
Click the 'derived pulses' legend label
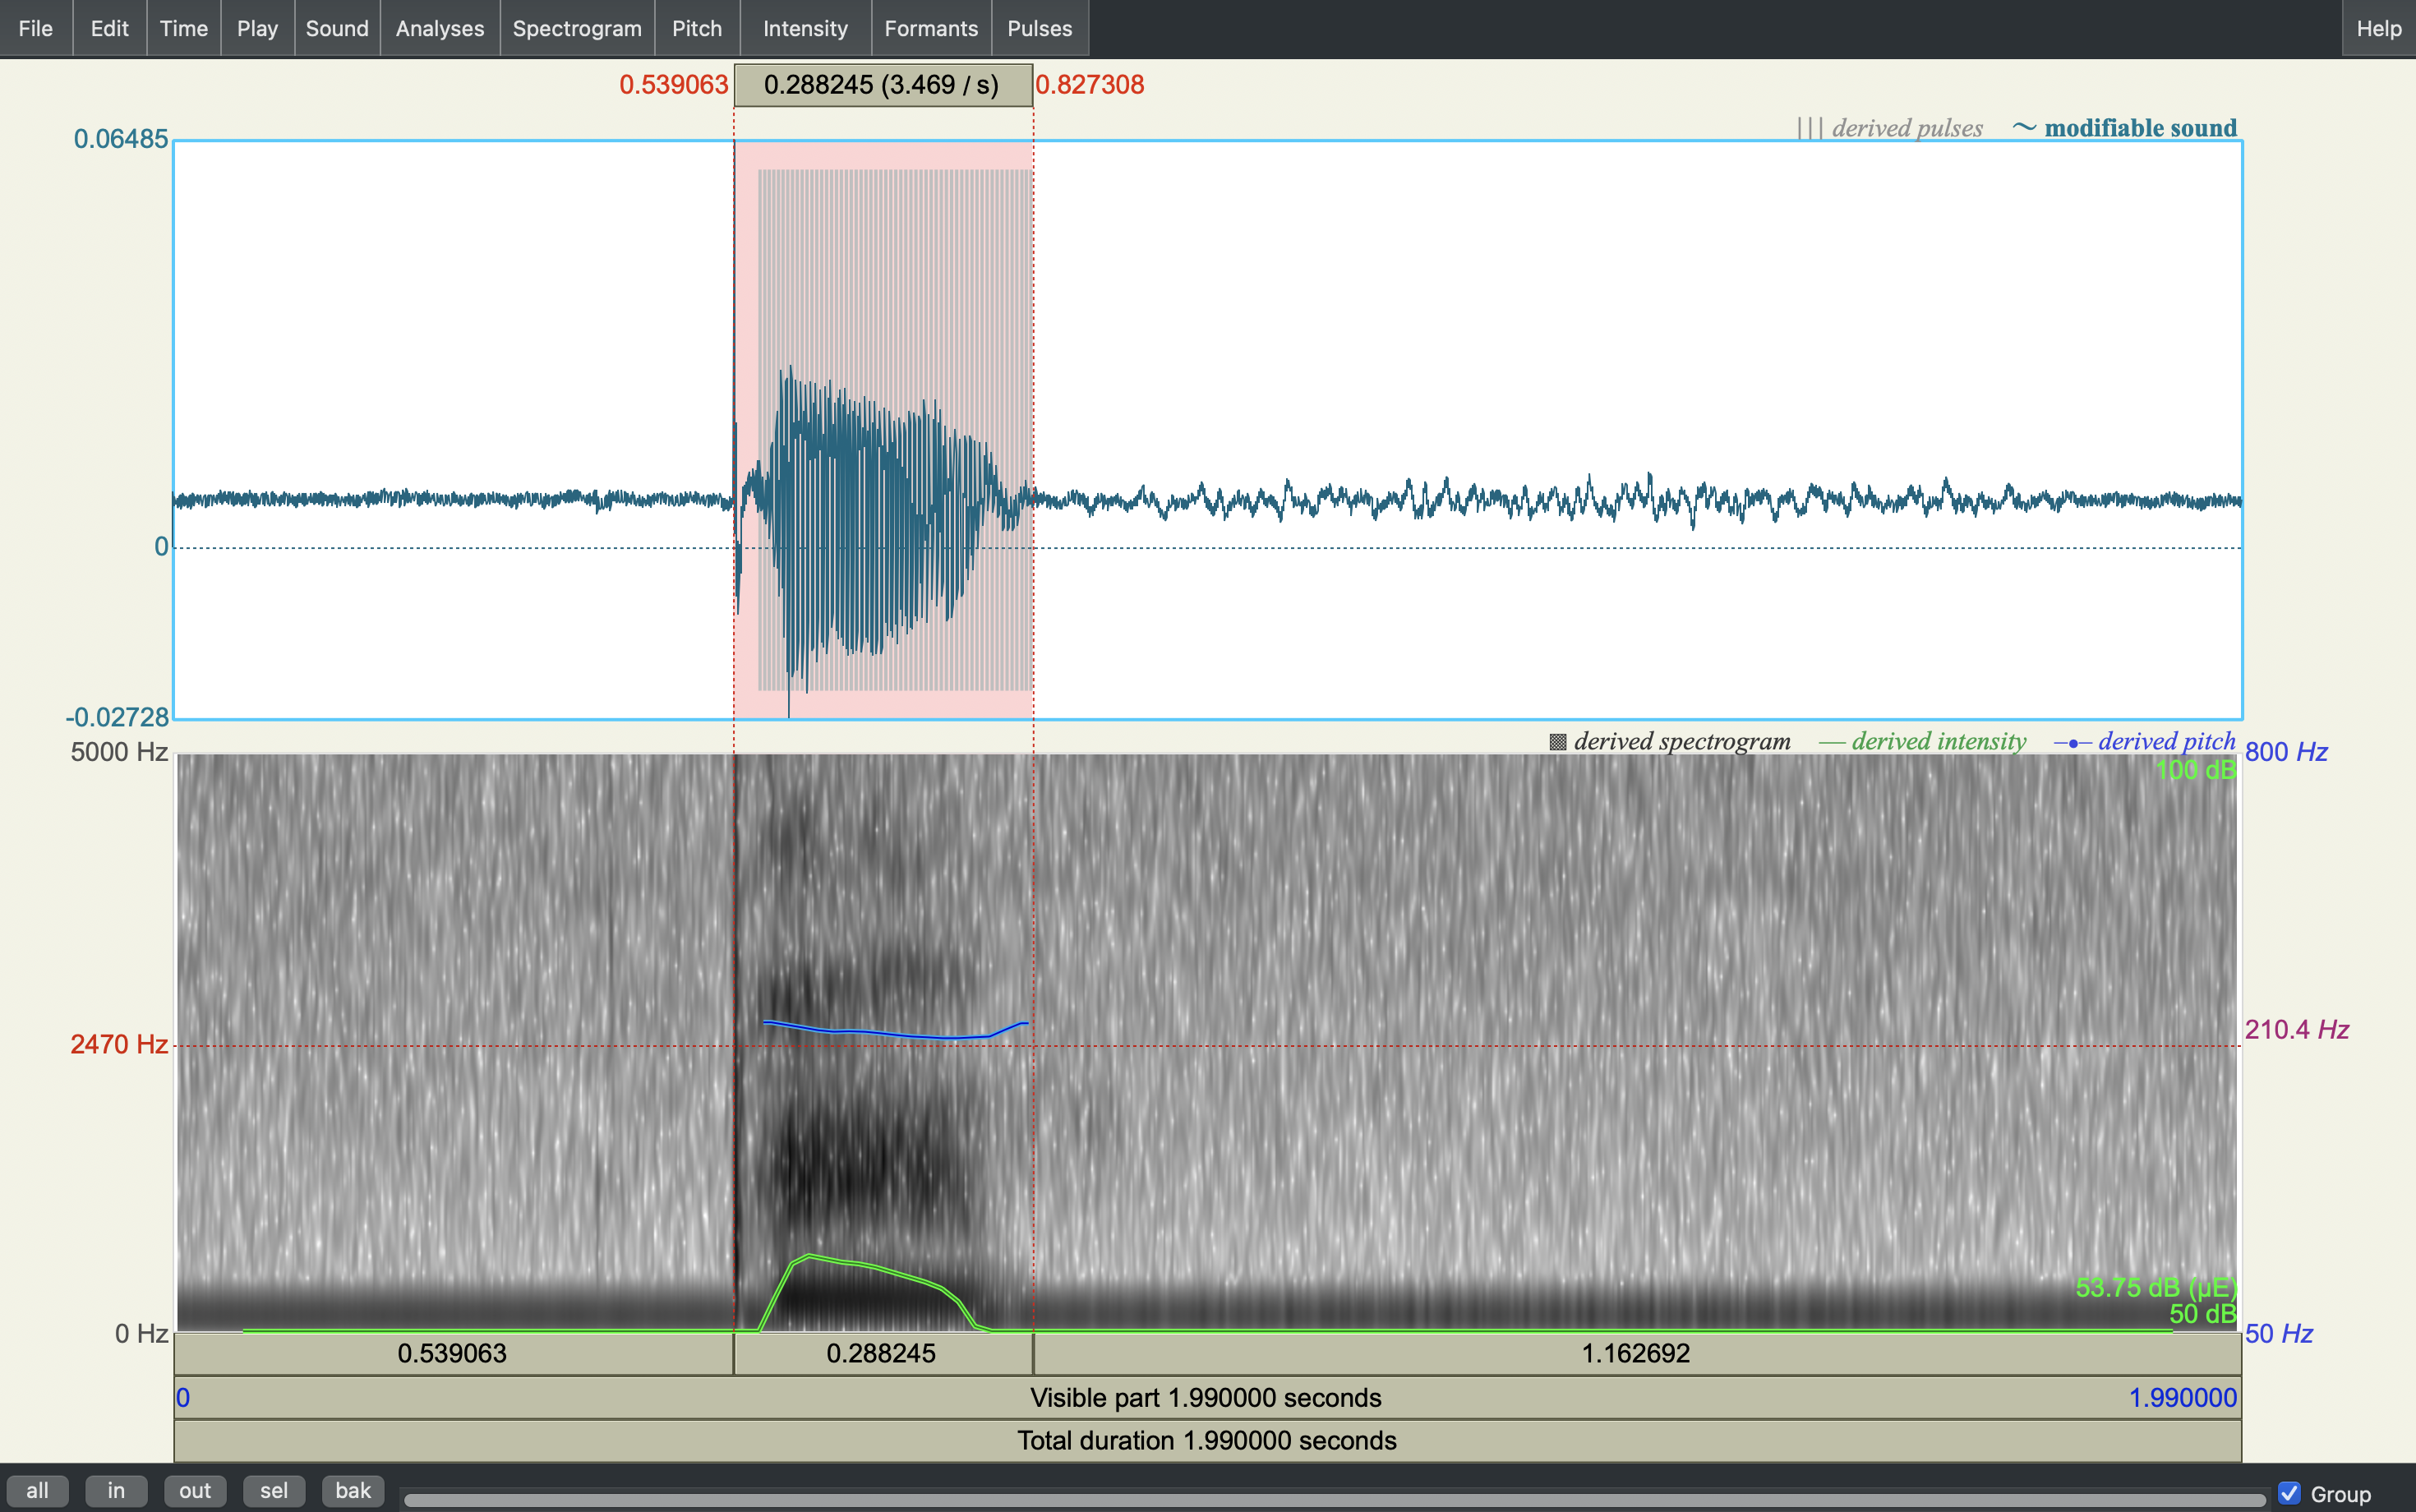pos(1907,128)
